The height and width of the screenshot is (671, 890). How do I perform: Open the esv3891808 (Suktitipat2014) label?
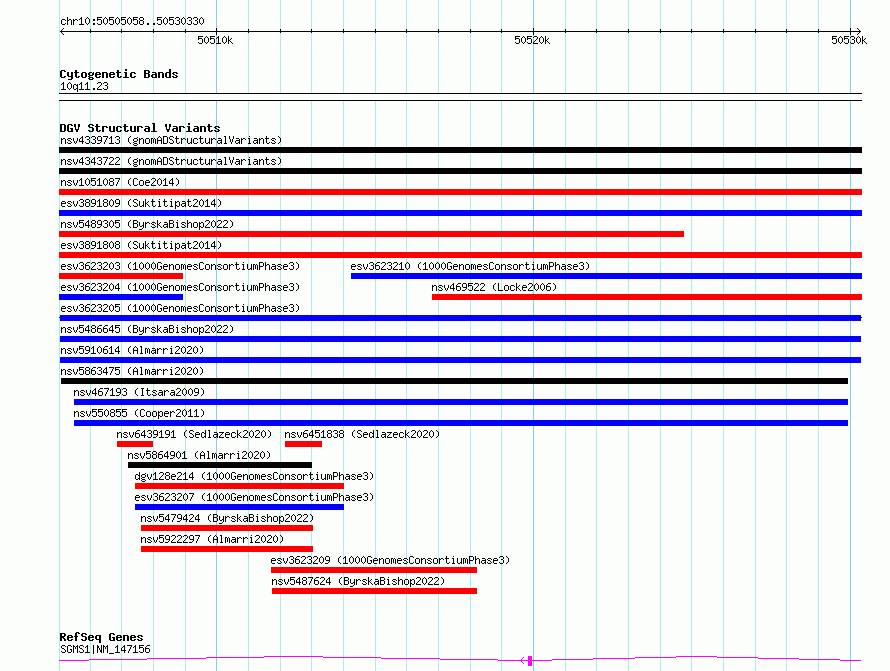pyautogui.click(x=141, y=245)
